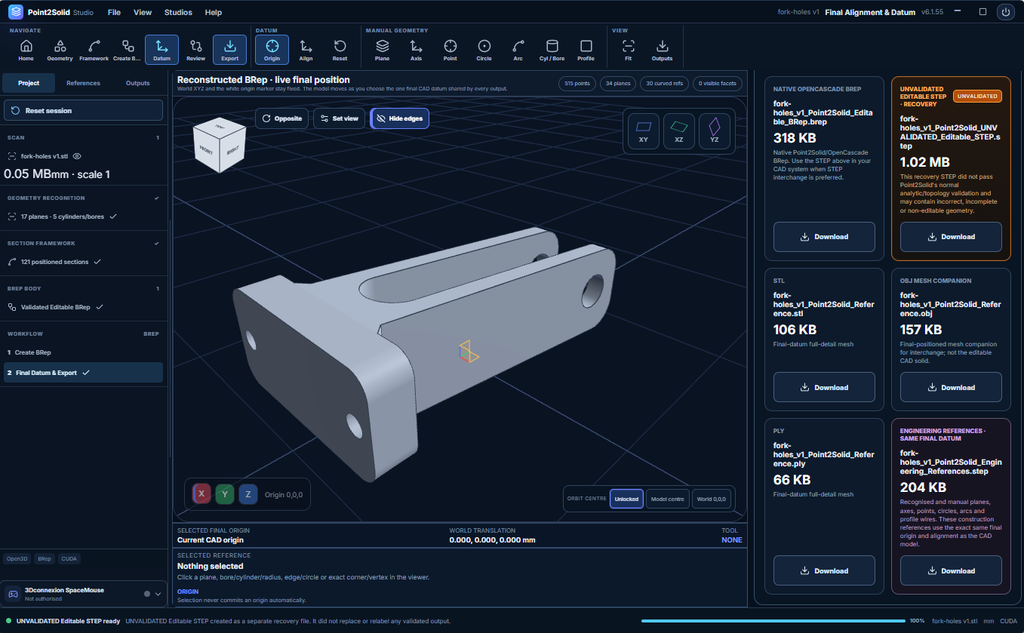Open the File menu
This screenshot has height=633, width=1024.
(114, 12)
